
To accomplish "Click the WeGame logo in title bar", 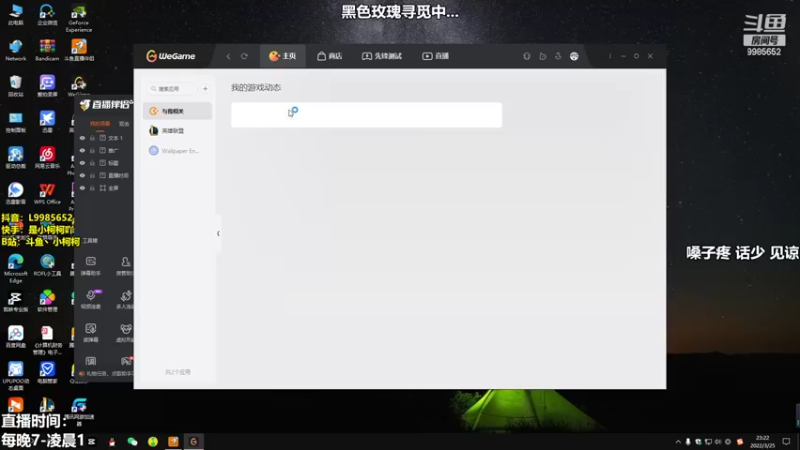I will click(x=170, y=56).
